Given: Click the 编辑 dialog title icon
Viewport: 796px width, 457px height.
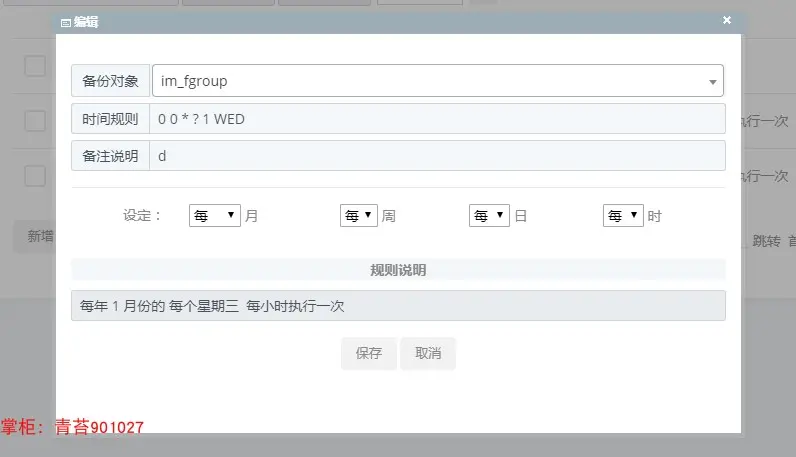Looking at the screenshot, I should click(x=65, y=23).
